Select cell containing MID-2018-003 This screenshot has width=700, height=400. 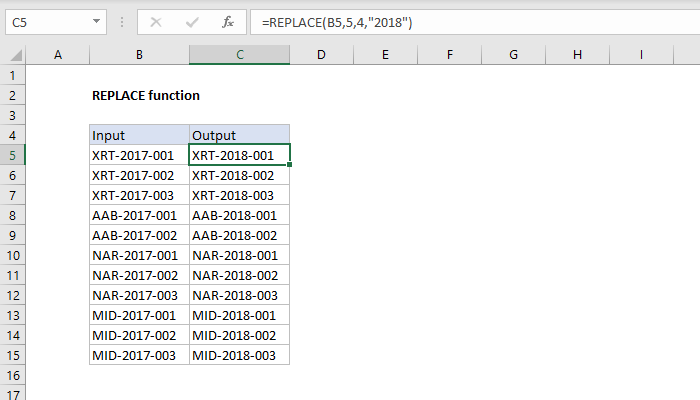click(x=239, y=355)
